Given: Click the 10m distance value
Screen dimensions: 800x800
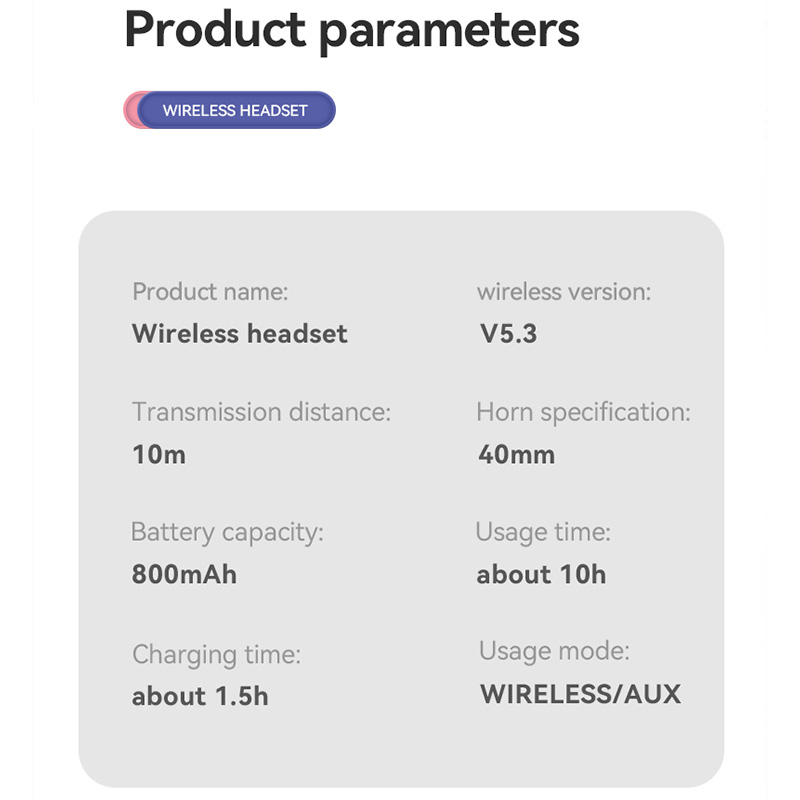Looking at the screenshot, I should click(x=159, y=455).
